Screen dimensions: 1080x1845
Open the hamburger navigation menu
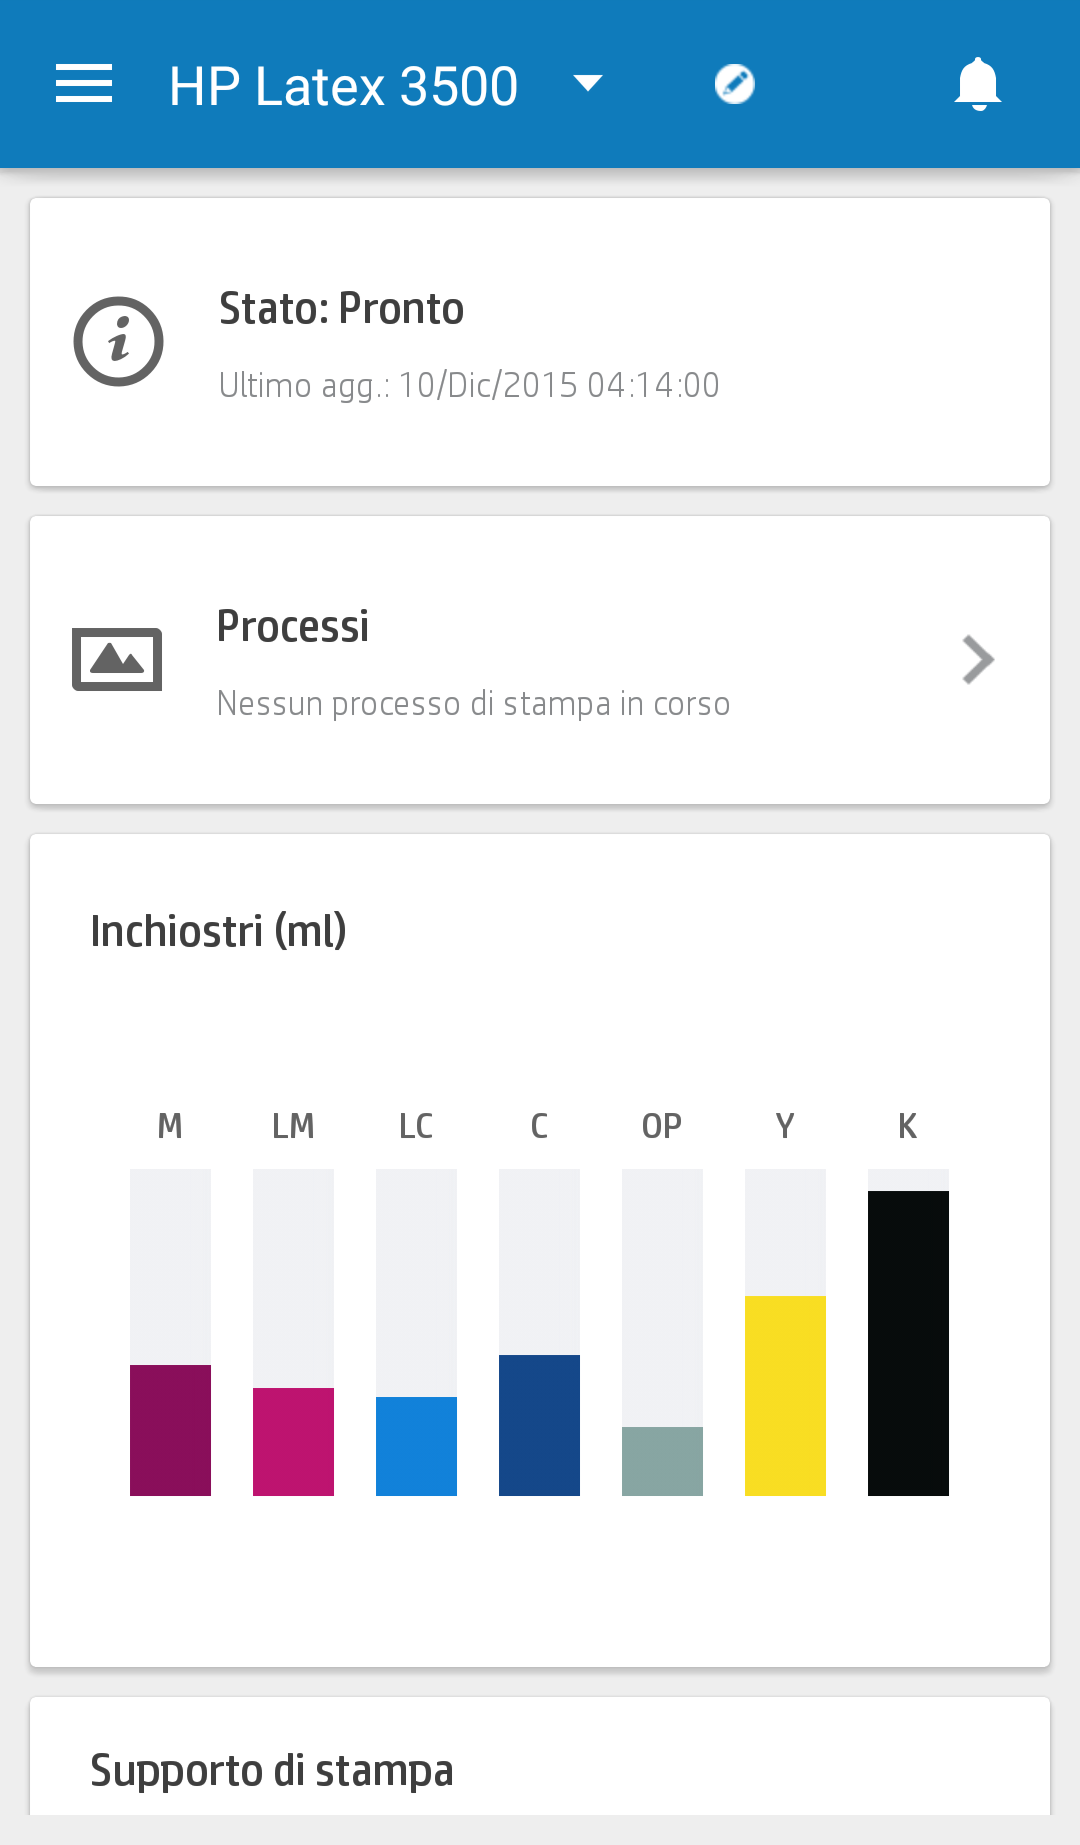(84, 84)
